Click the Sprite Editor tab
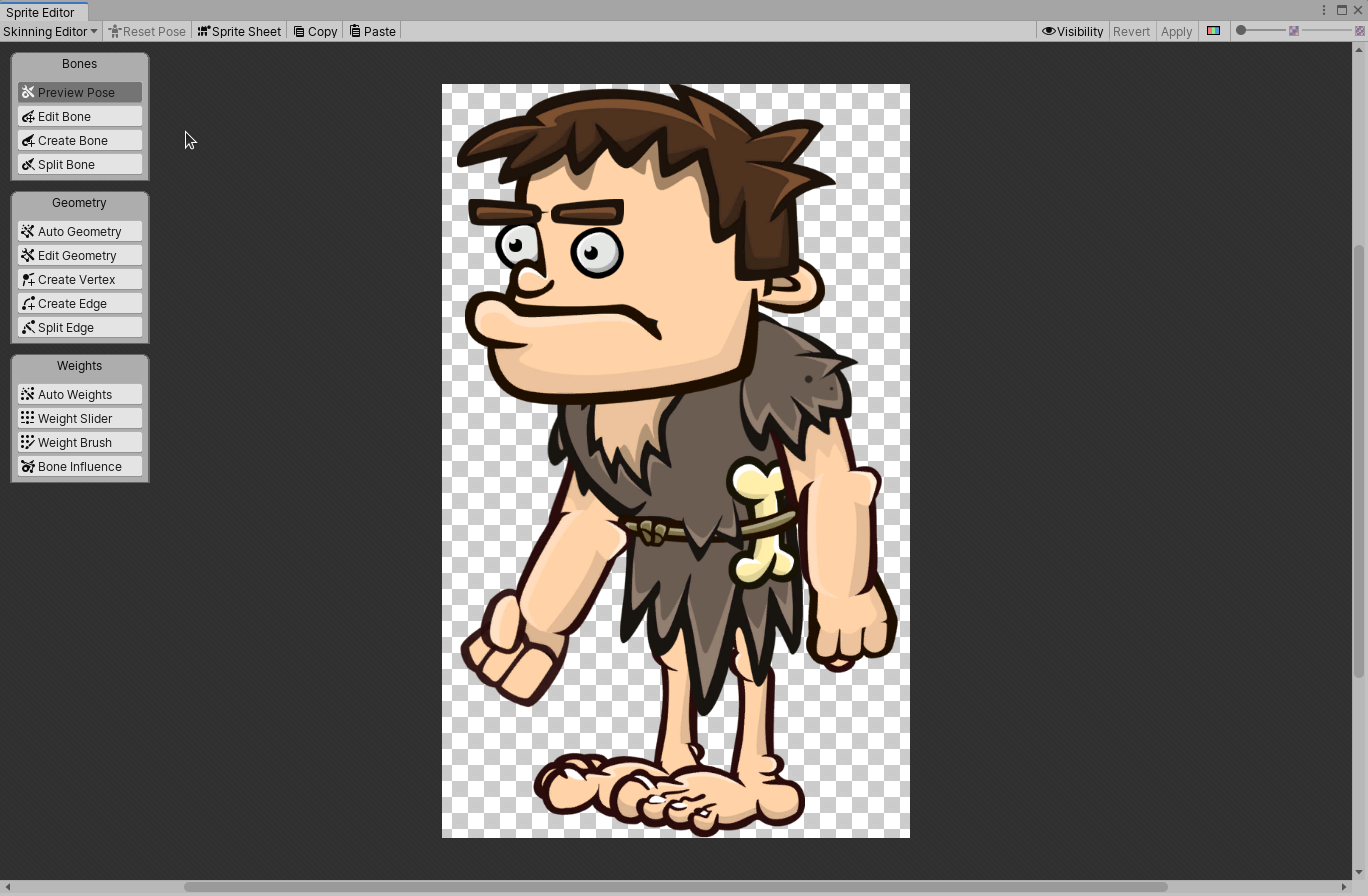This screenshot has height=896, width=1368. (x=40, y=12)
